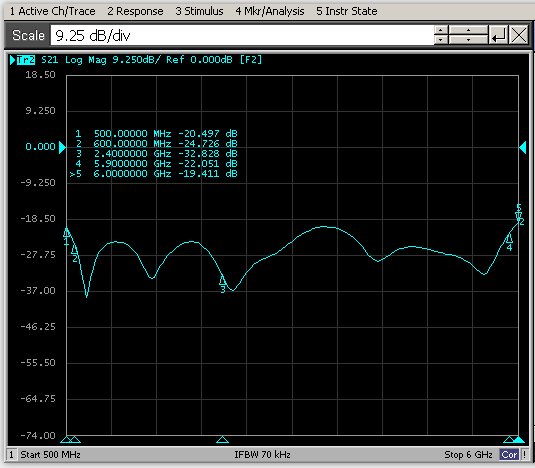Close the Scale entry bar

pos(519,35)
